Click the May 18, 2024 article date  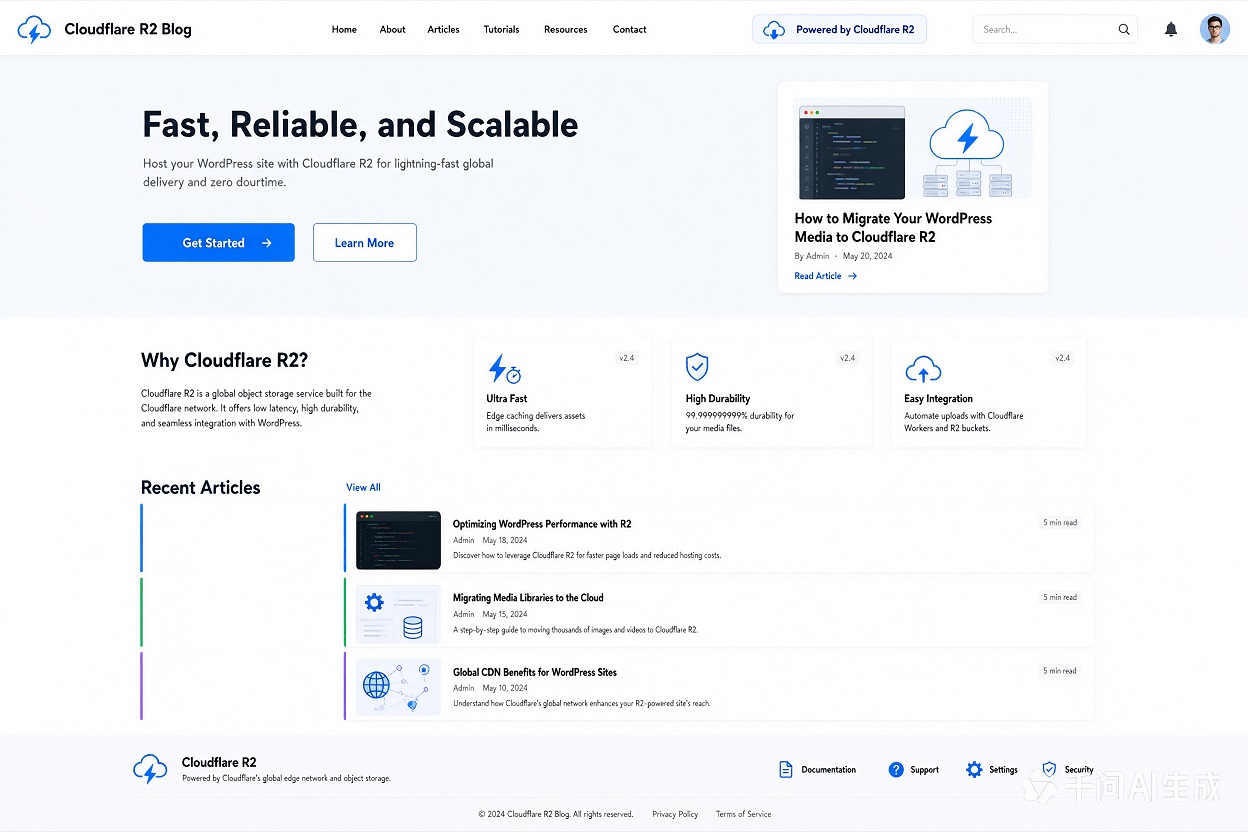(x=505, y=540)
